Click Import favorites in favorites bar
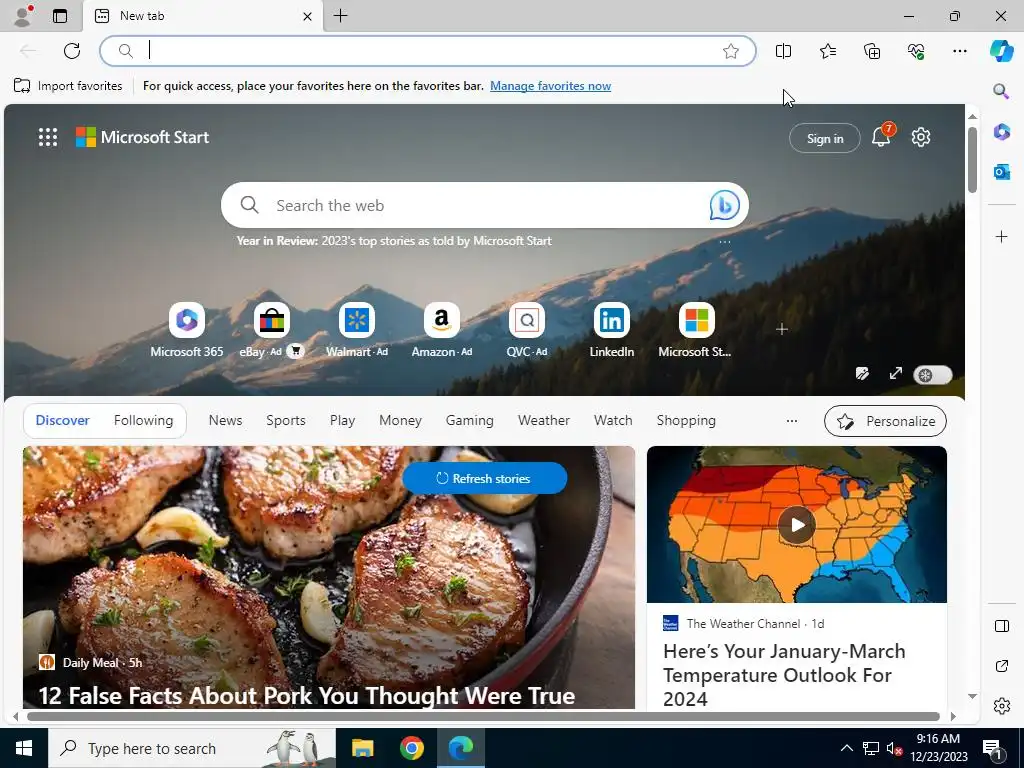 (x=68, y=86)
